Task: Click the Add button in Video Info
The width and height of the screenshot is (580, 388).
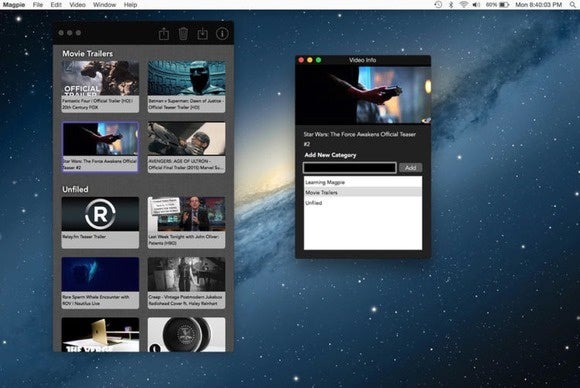Action: [x=410, y=168]
